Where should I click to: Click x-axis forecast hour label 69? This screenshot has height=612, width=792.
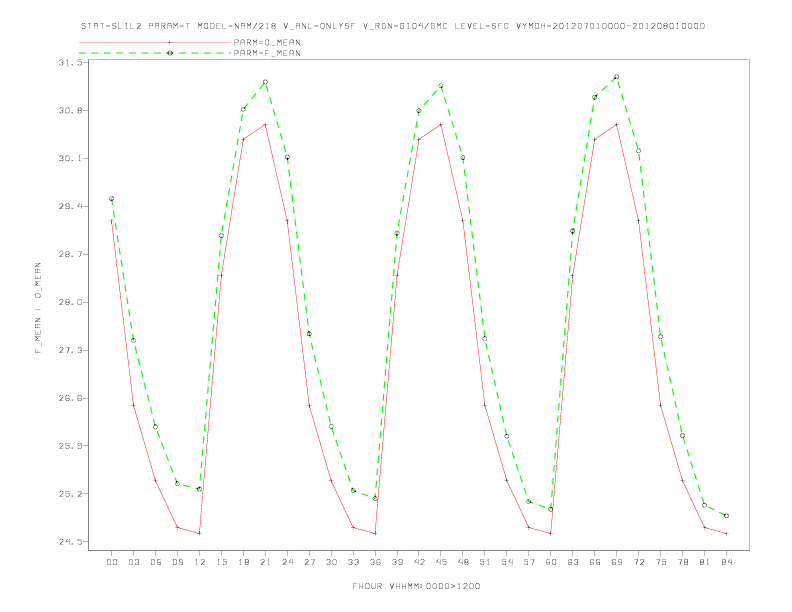pyautogui.click(x=617, y=562)
